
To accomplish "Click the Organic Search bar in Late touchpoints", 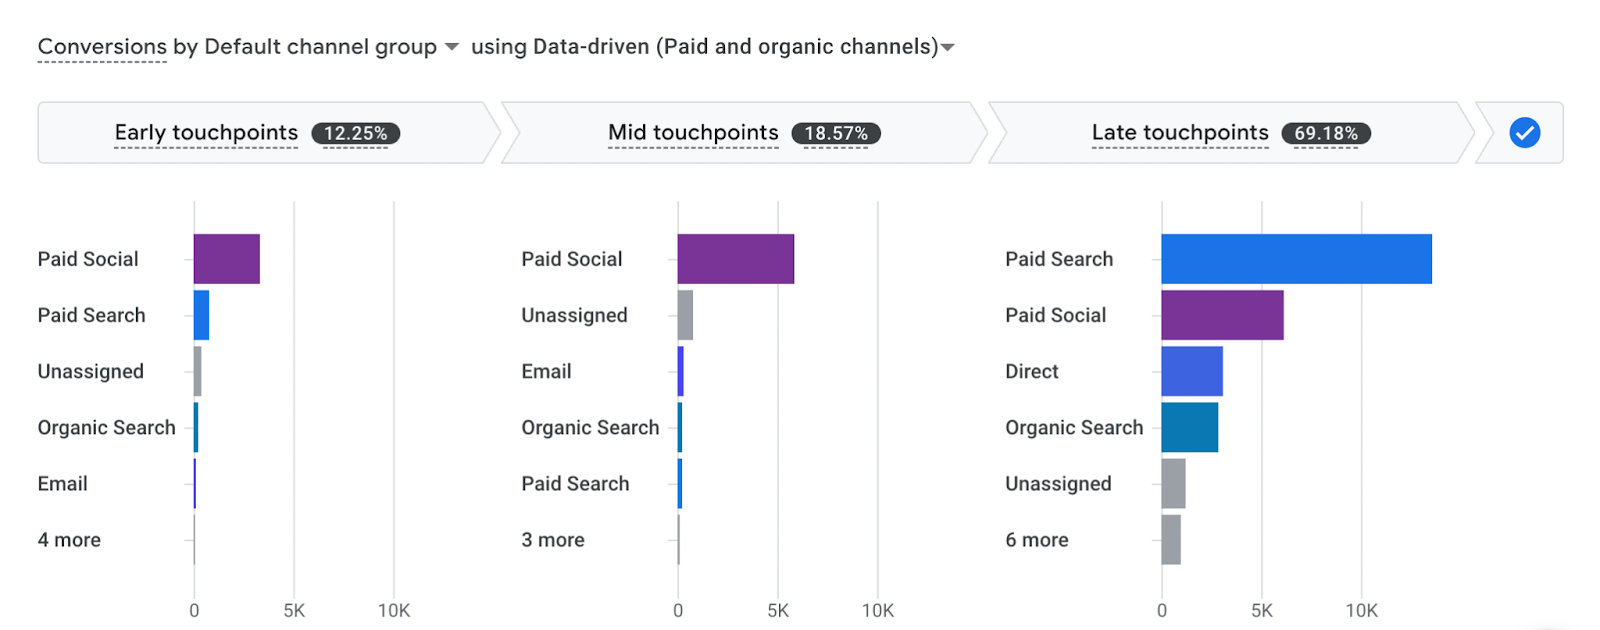I will [1189, 427].
